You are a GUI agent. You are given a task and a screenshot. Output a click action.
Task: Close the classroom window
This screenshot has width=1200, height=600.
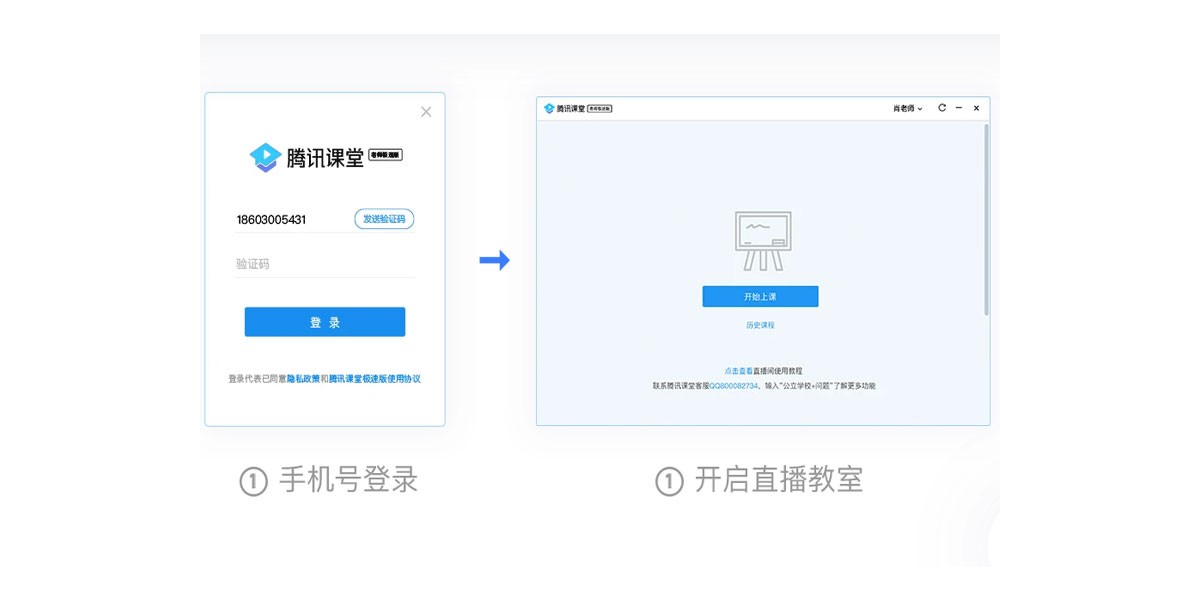[x=976, y=107]
